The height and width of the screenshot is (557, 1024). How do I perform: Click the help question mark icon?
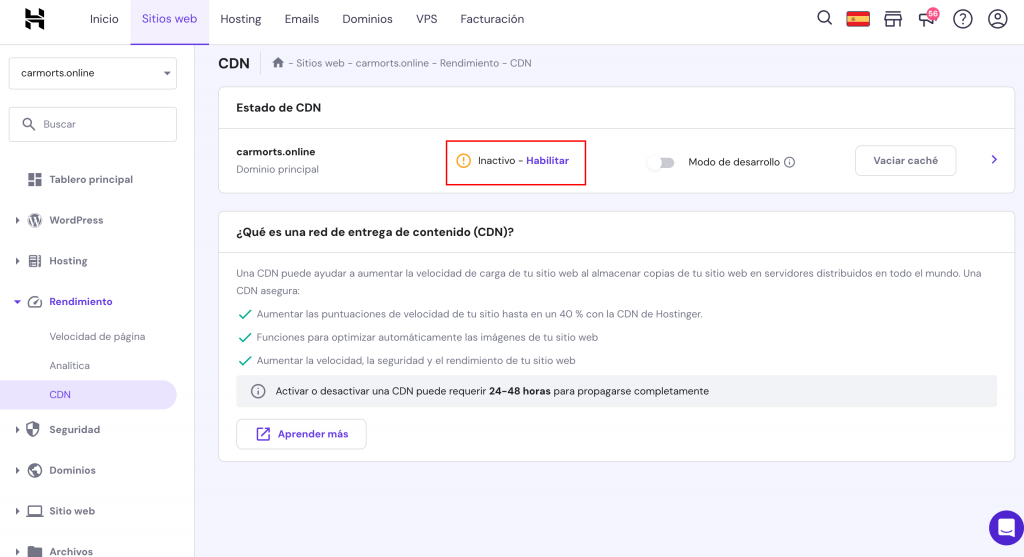click(x=962, y=19)
